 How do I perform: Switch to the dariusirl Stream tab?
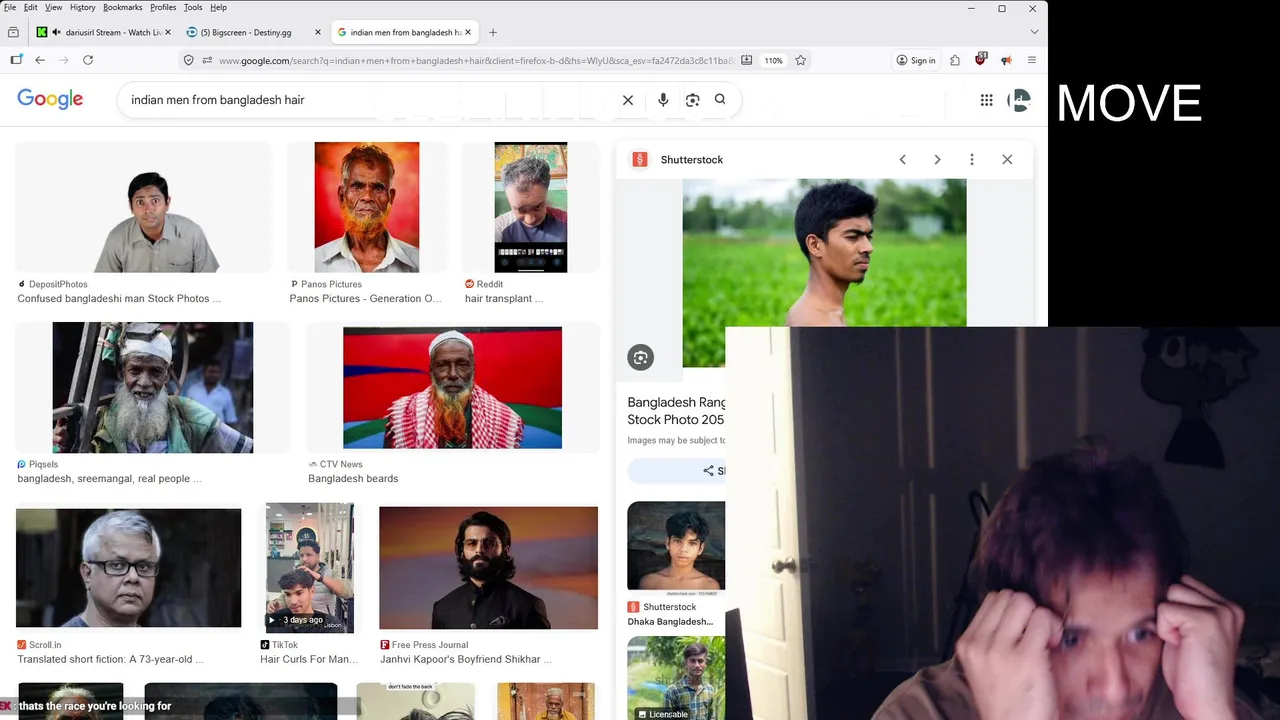click(103, 32)
